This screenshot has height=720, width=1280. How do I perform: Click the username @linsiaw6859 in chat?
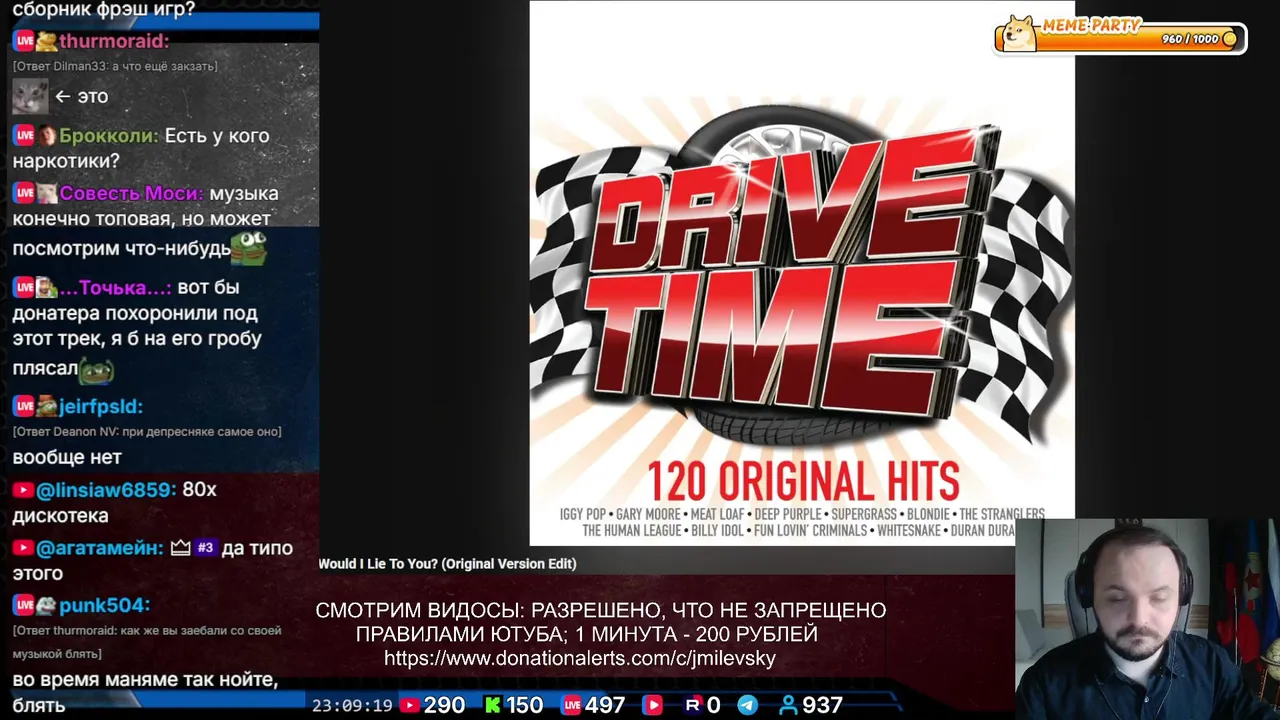point(106,490)
